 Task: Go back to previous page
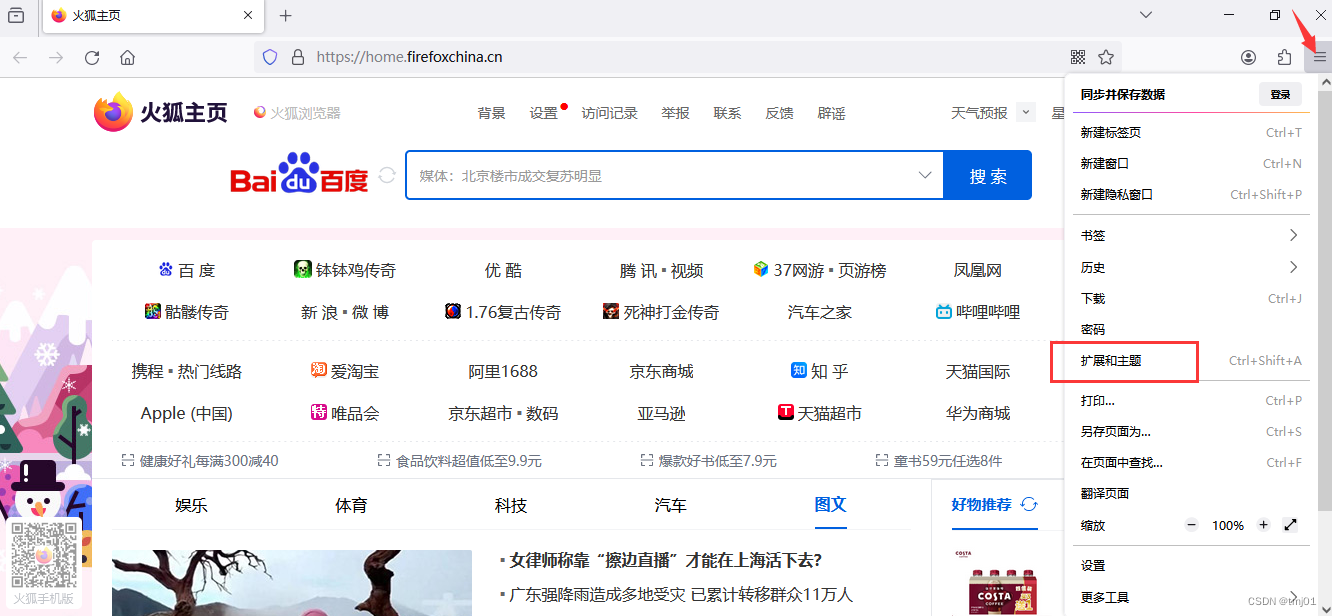click(x=20, y=57)
